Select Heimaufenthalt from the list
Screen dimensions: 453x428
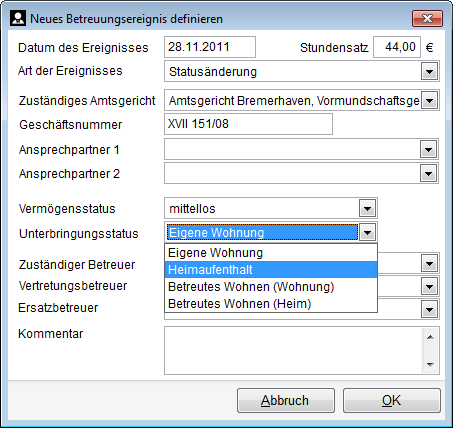271,270
